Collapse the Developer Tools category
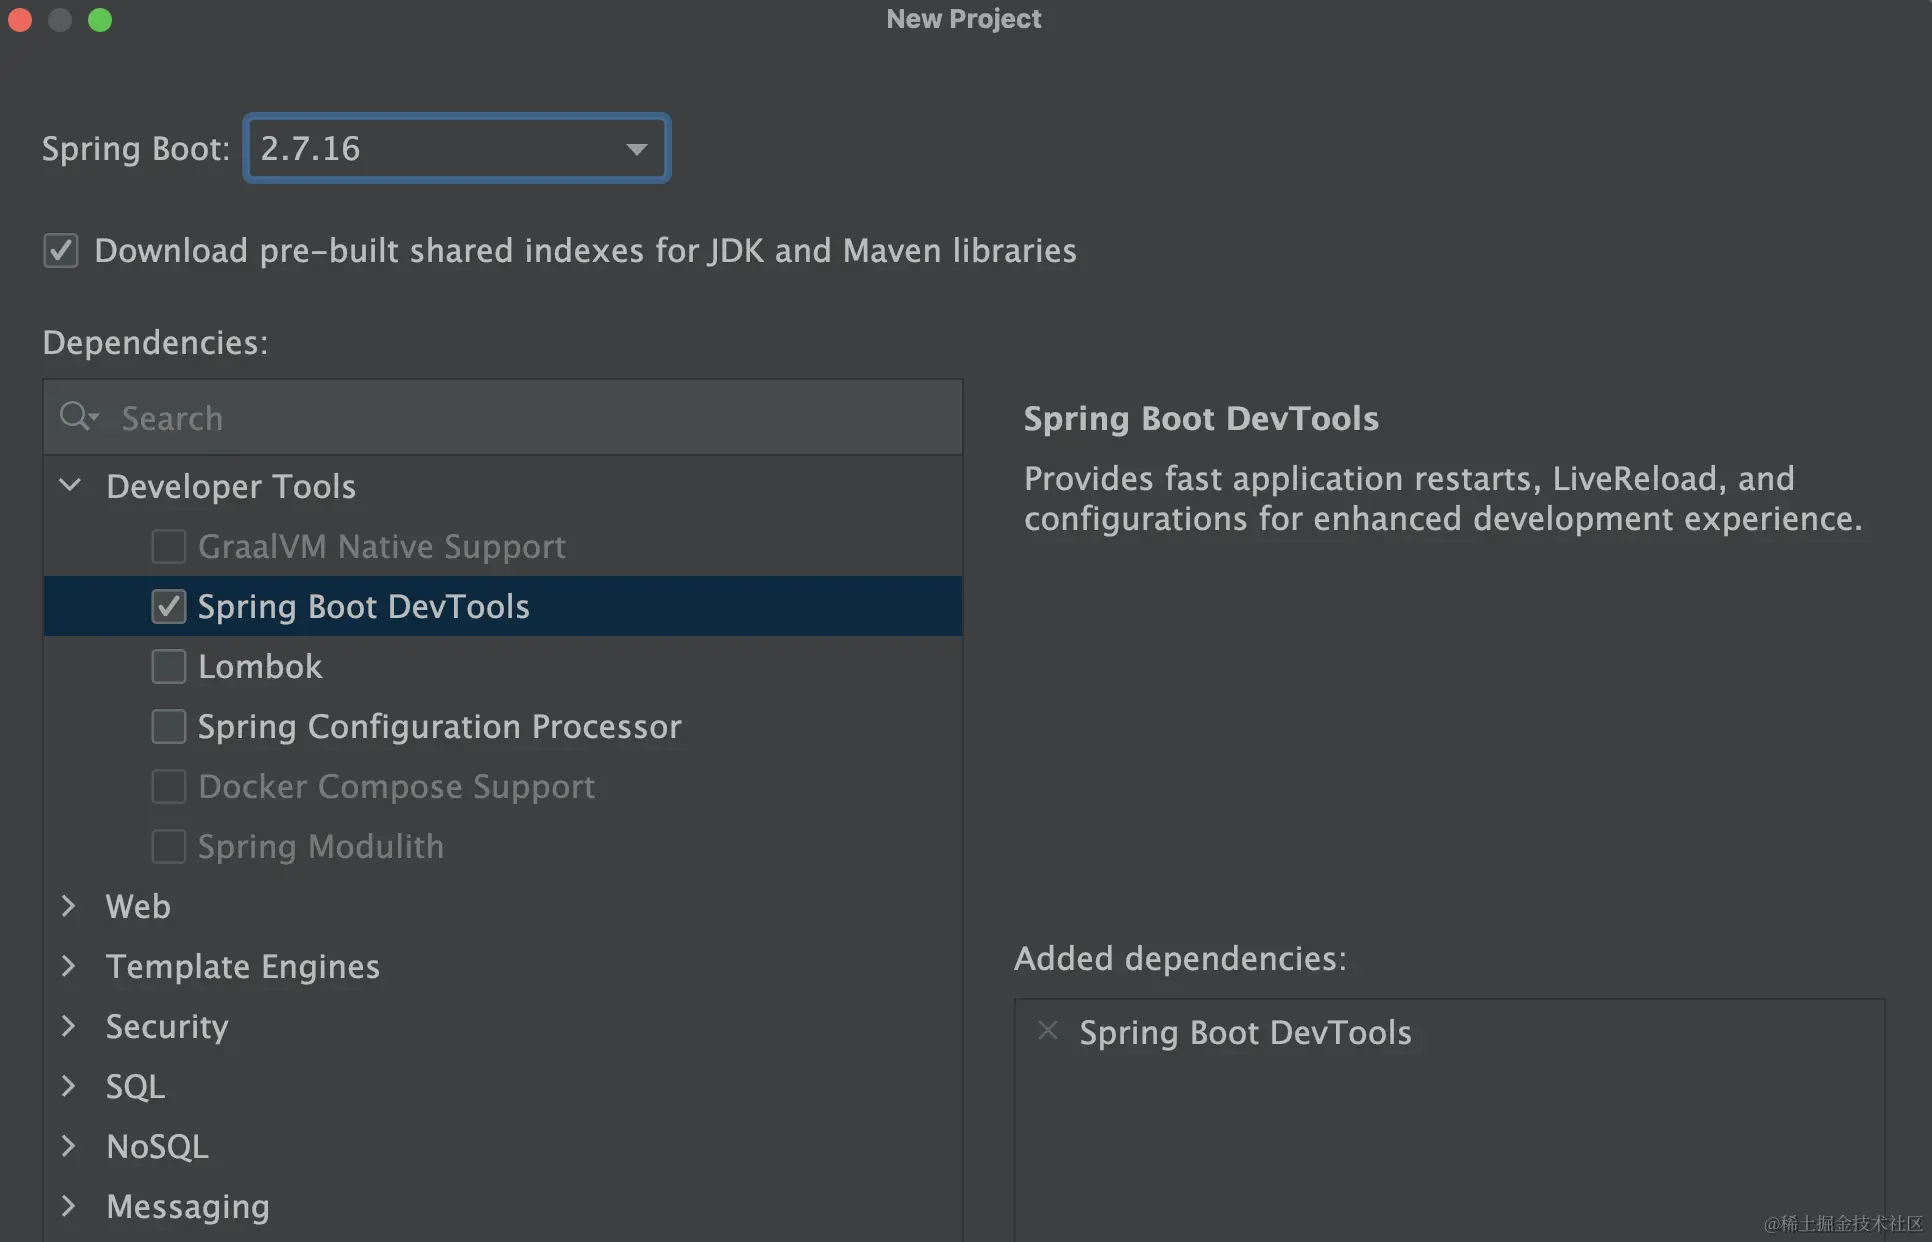 69,486
